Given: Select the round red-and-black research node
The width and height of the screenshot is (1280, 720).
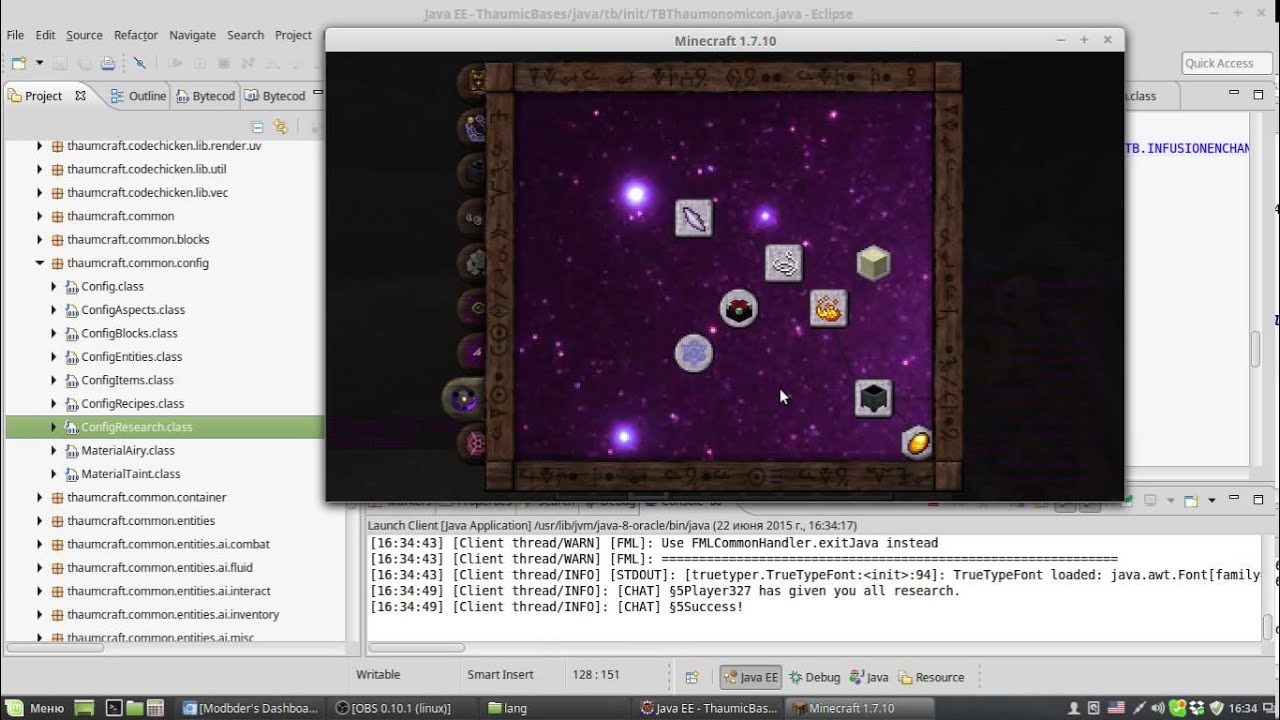Looking at the screenshot, I should point(739,309).
